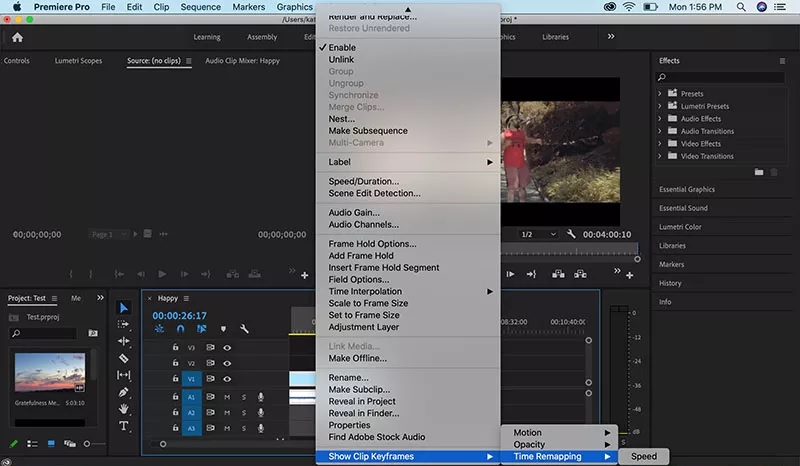Click the Home icon

point(17,37)
